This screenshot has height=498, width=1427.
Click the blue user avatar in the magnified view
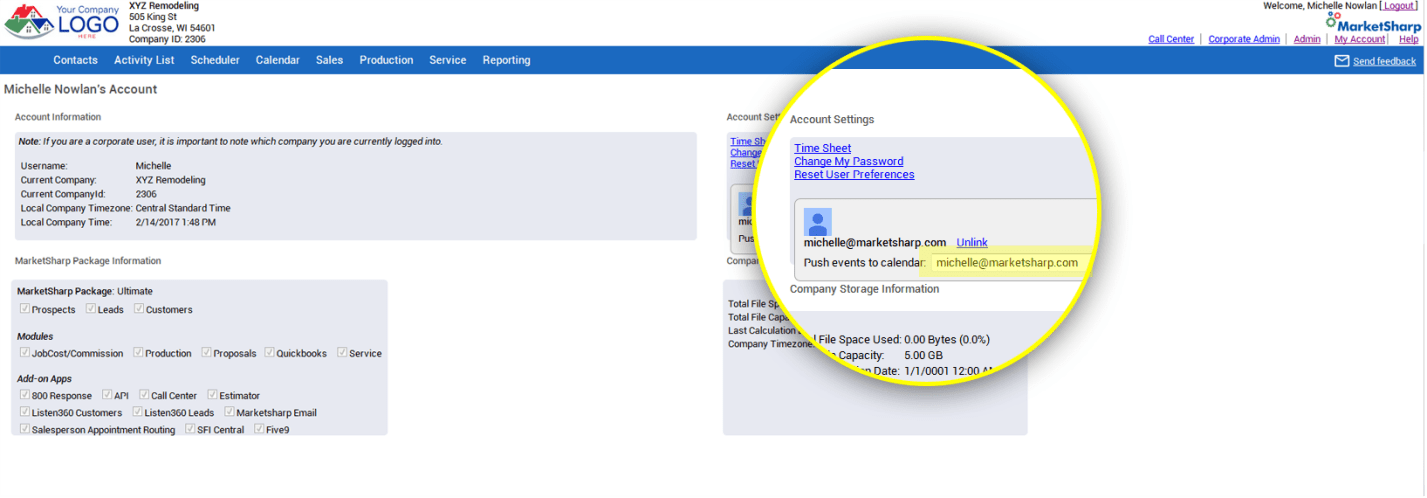[x=818, y=222]
